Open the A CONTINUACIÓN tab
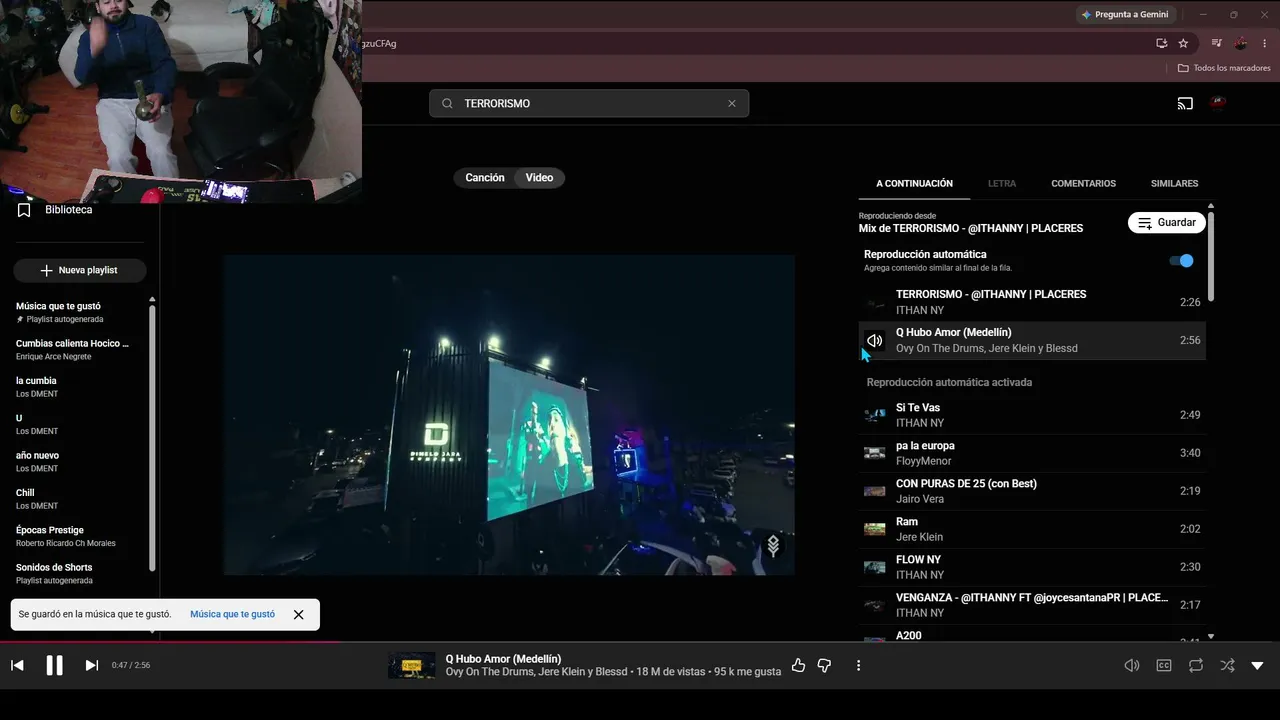This screenshot has height=720, width=1280. click(915, 184)
